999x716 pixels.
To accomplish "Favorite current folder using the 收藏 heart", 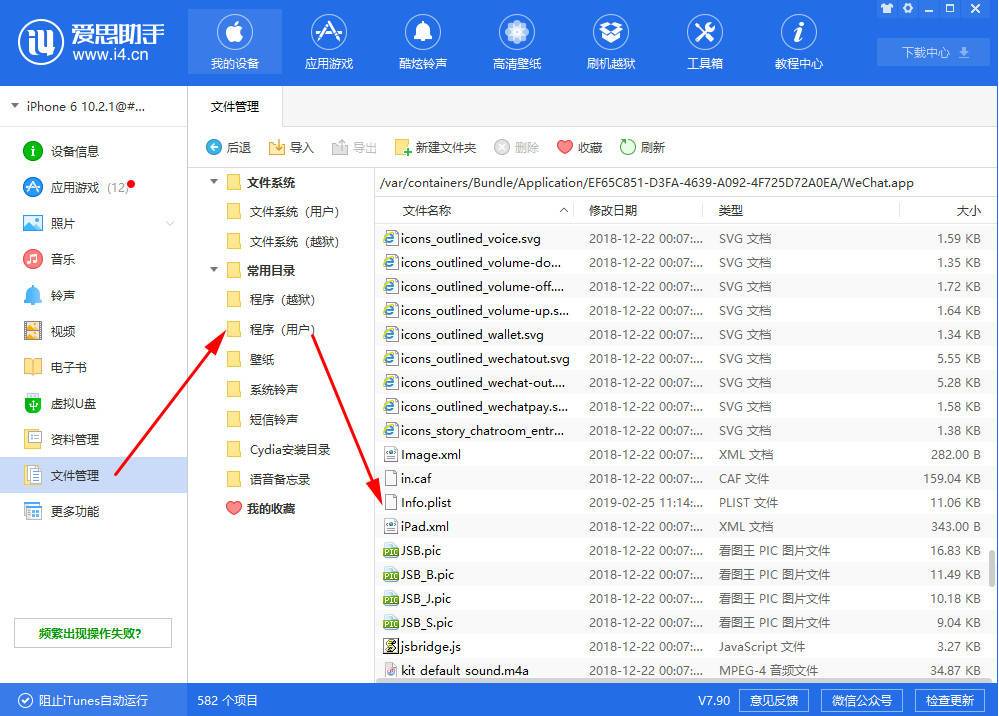I will click(578, 146).
